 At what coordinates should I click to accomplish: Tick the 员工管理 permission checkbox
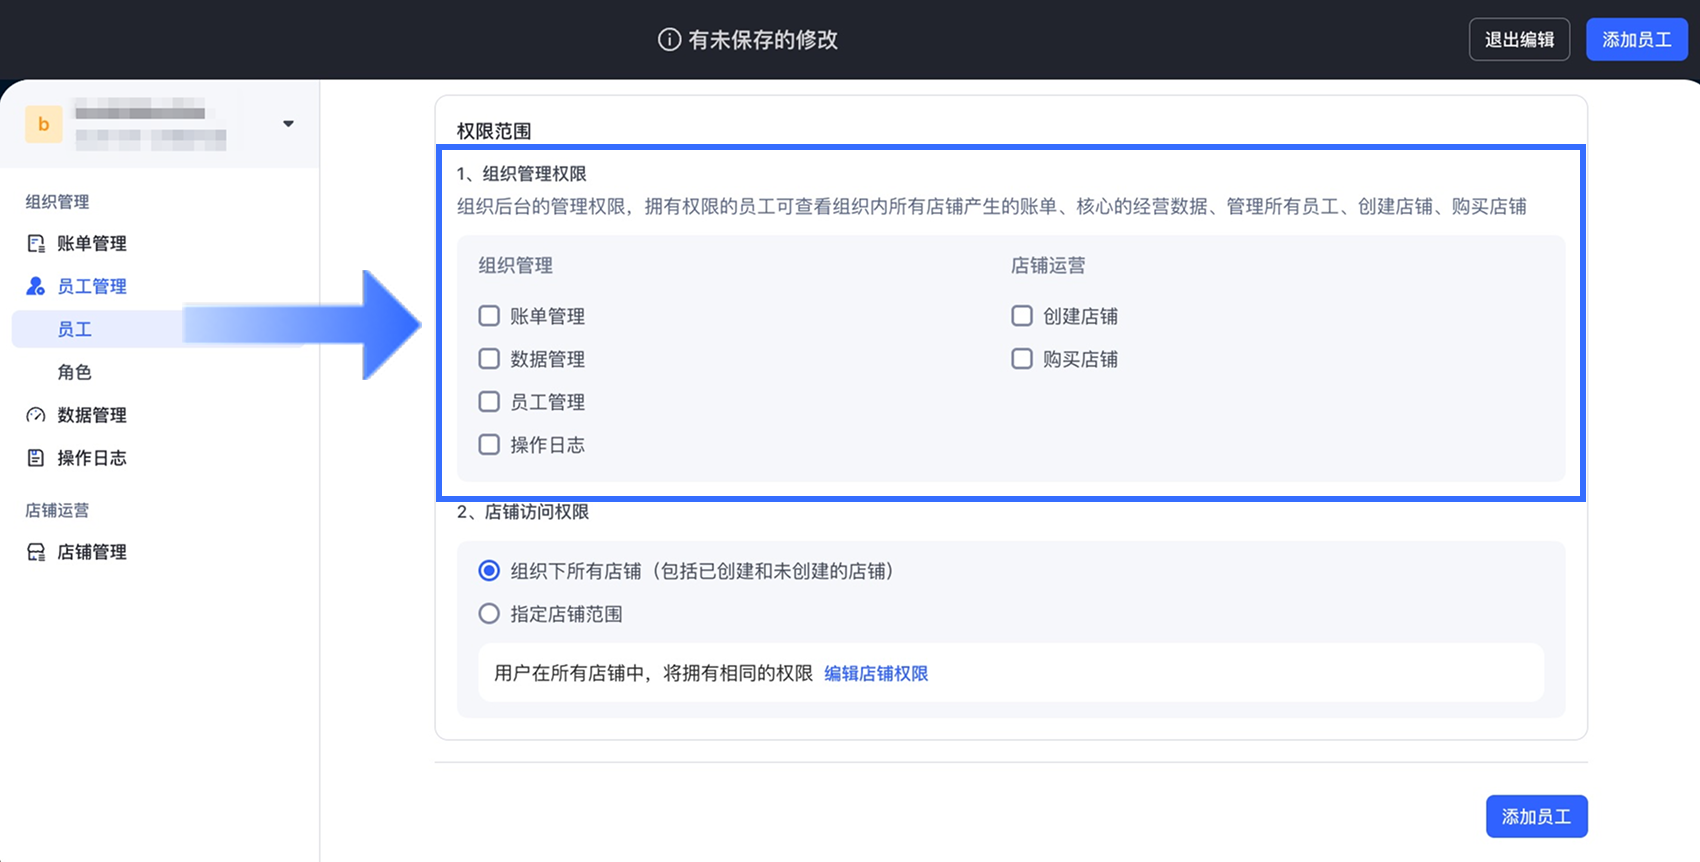[x=489, y=402]
